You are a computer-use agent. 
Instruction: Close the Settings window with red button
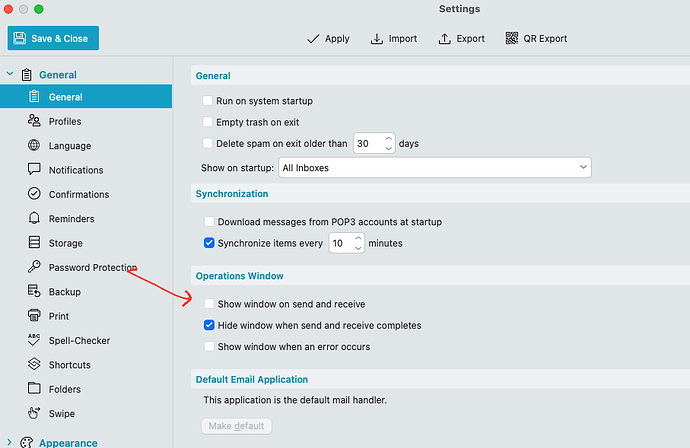[8, 9]
